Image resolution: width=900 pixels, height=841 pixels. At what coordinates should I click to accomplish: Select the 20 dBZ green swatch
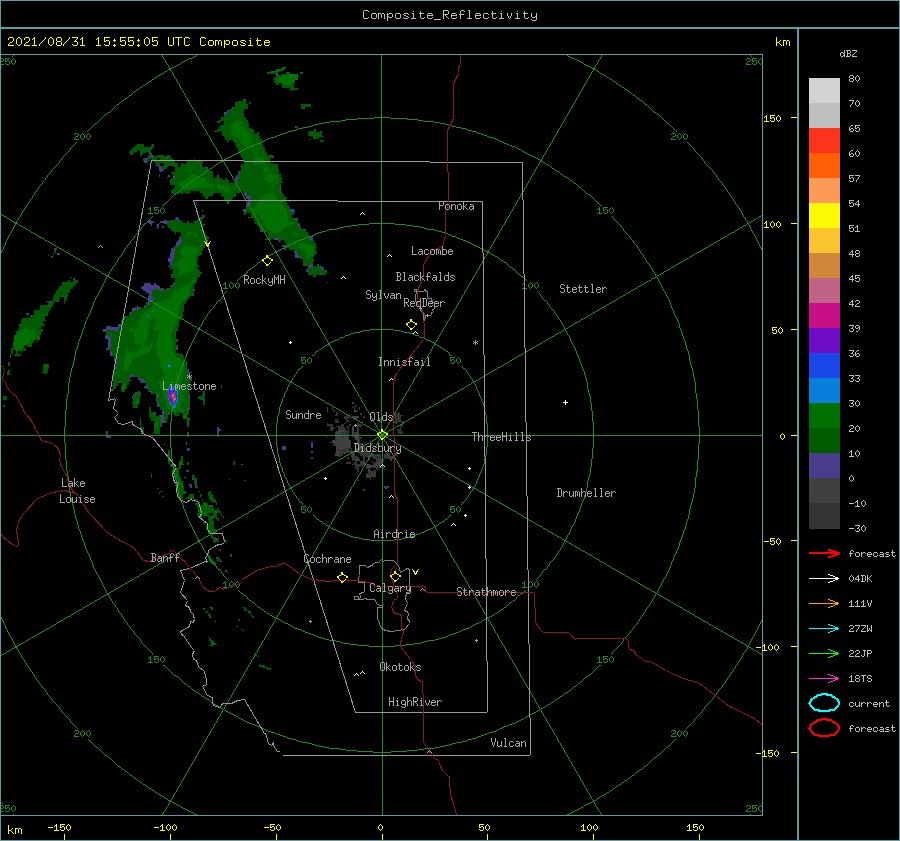pyautogui.click(x=824, y=440)
